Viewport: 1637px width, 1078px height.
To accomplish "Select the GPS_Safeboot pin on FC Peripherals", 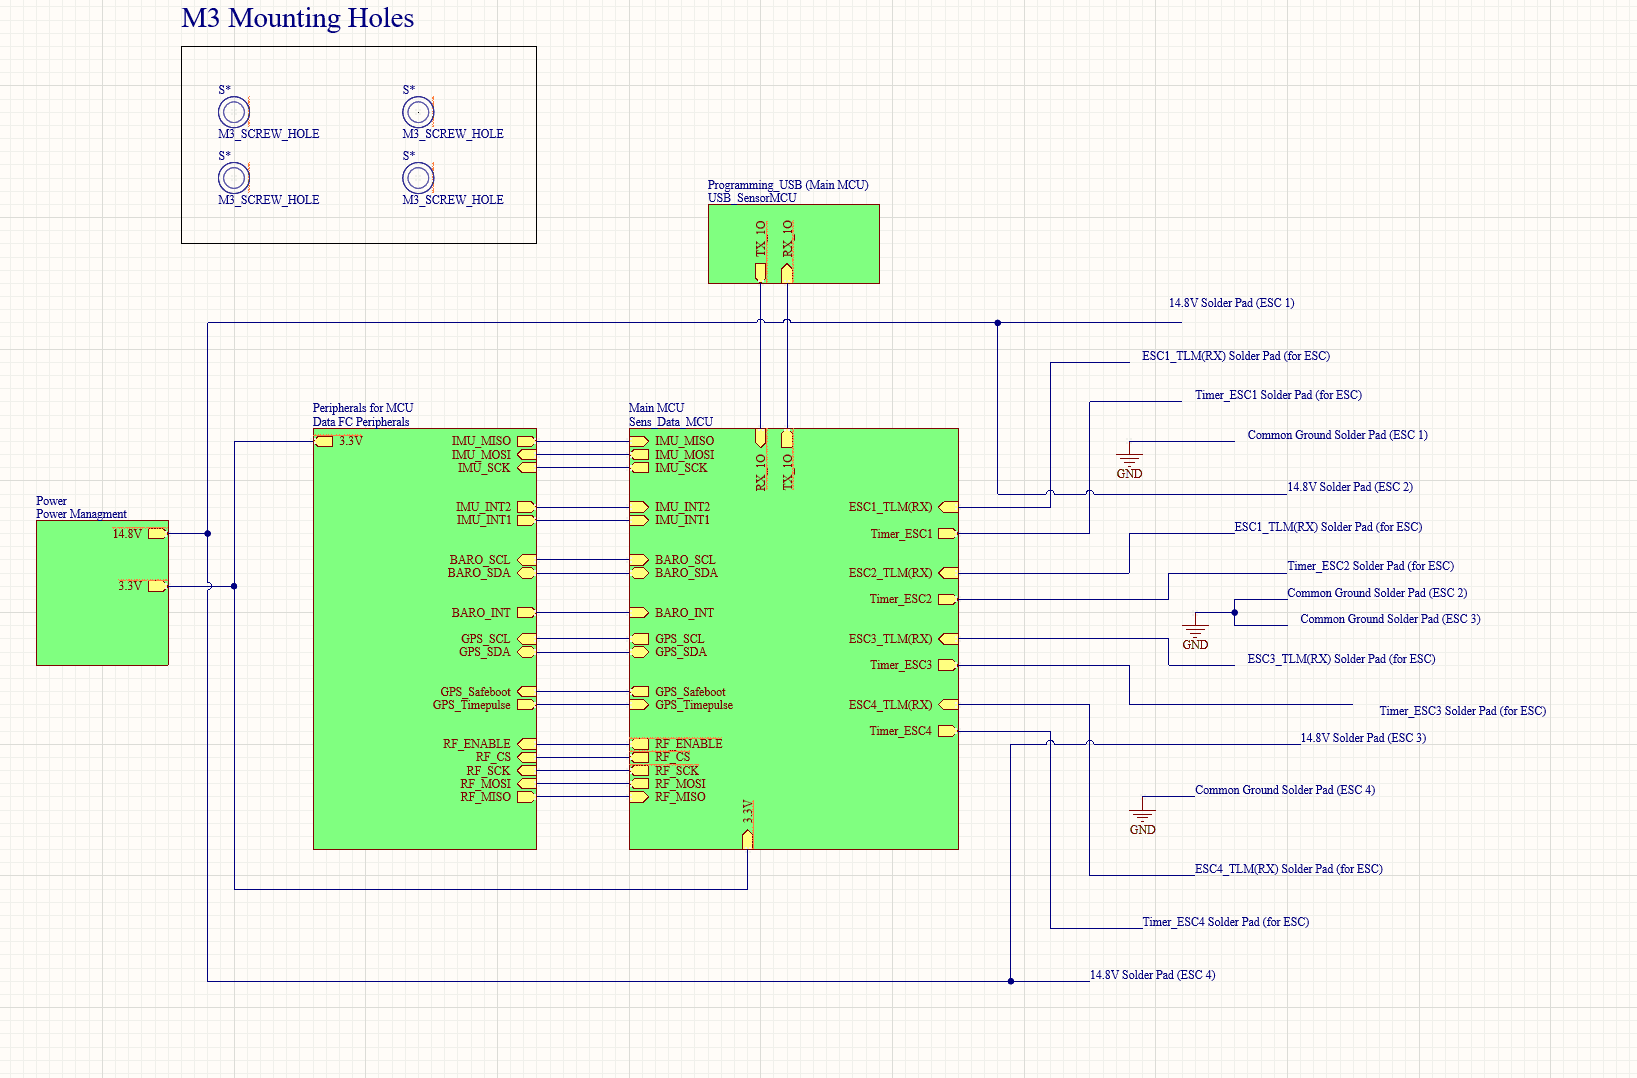I will (527, 691).
